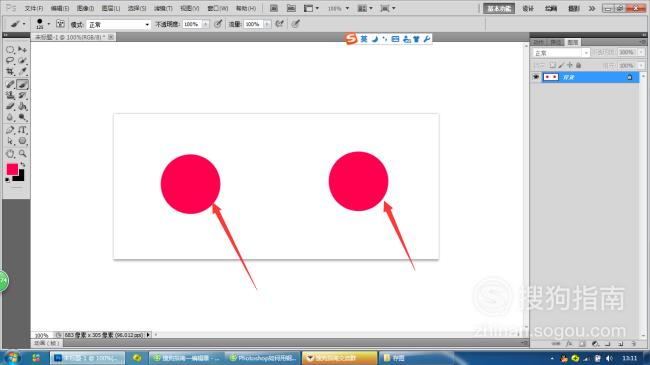Select the Pen tool
This screenshot has width=650, height=365.
10,130
